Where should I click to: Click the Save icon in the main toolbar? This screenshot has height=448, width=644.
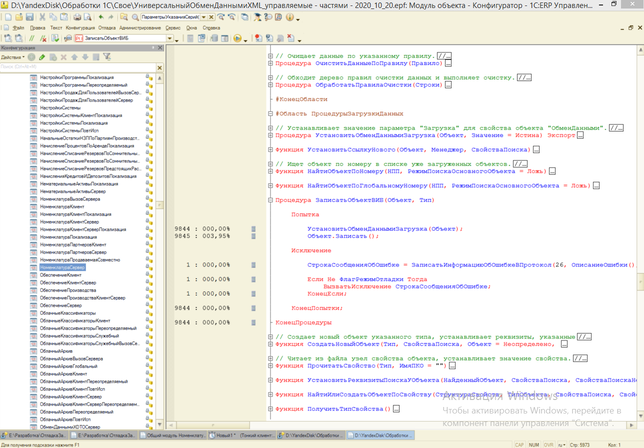(x=29, y=18)
